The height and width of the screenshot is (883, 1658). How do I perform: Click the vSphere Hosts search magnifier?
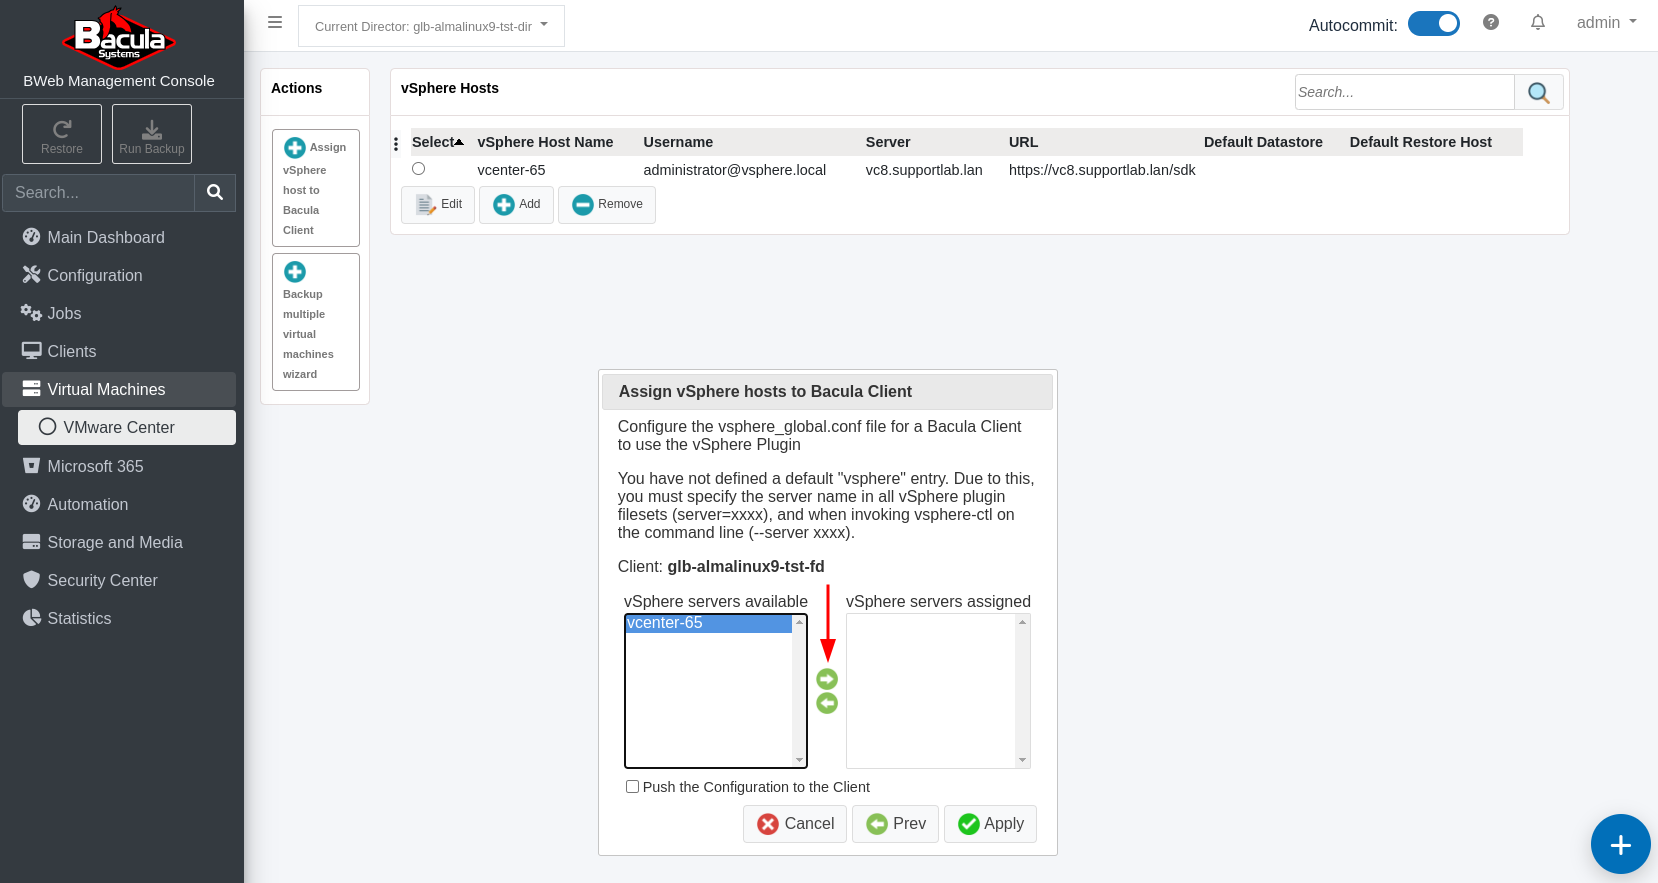point(1539,92)
